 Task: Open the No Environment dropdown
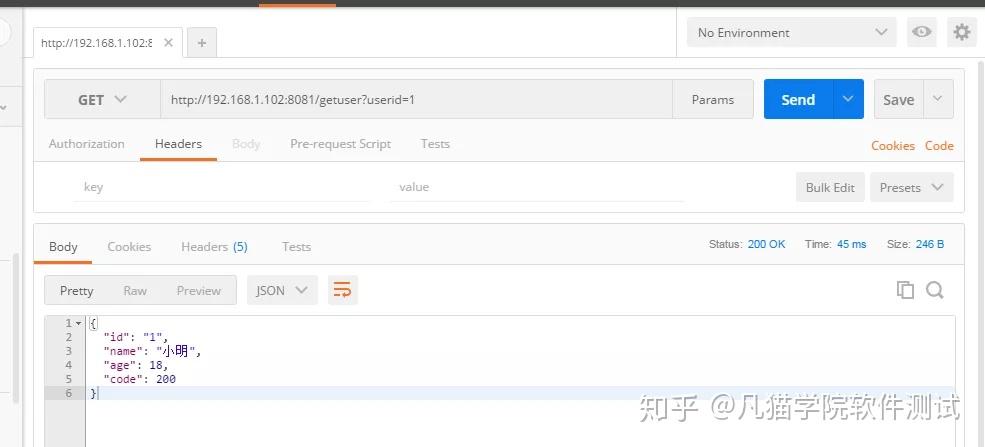(792, 32)
